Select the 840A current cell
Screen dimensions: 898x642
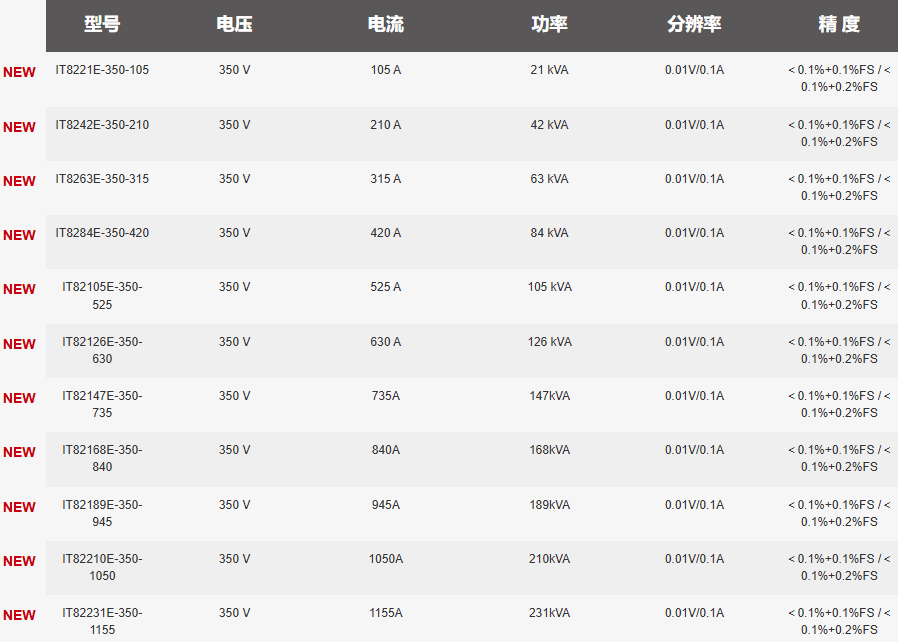(385, 450)
